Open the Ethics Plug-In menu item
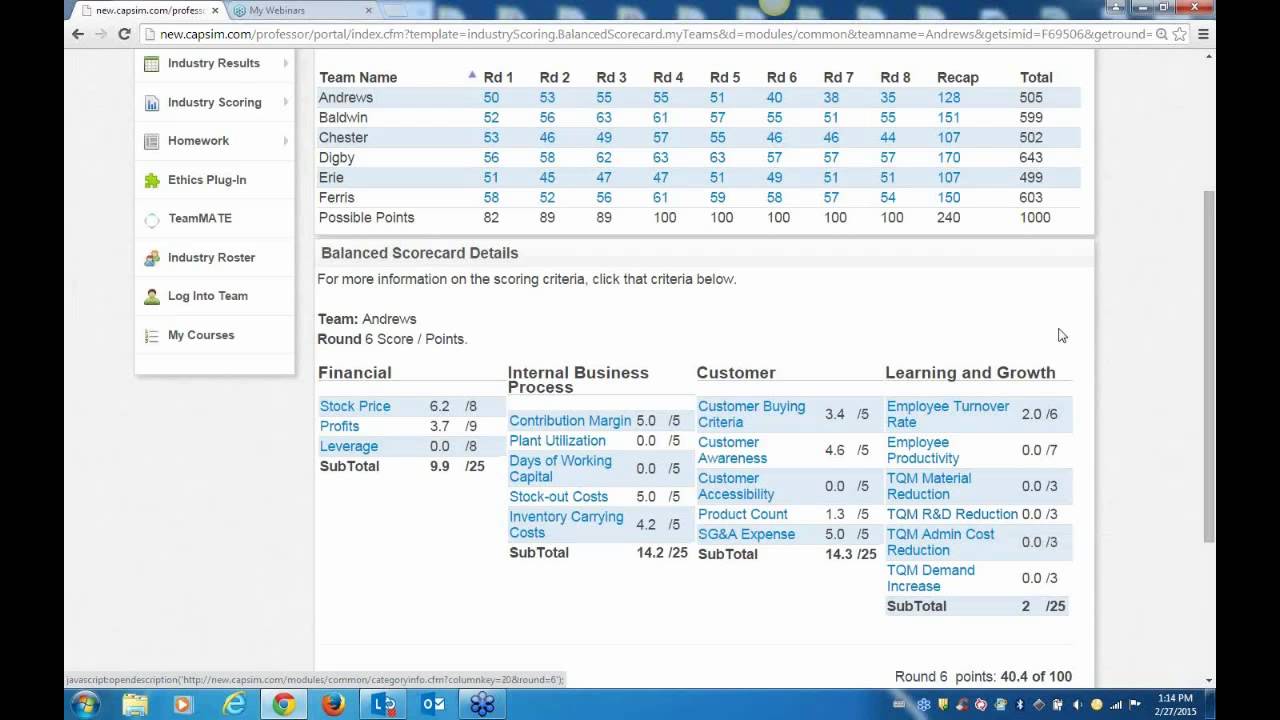 [x=207, y=180]
